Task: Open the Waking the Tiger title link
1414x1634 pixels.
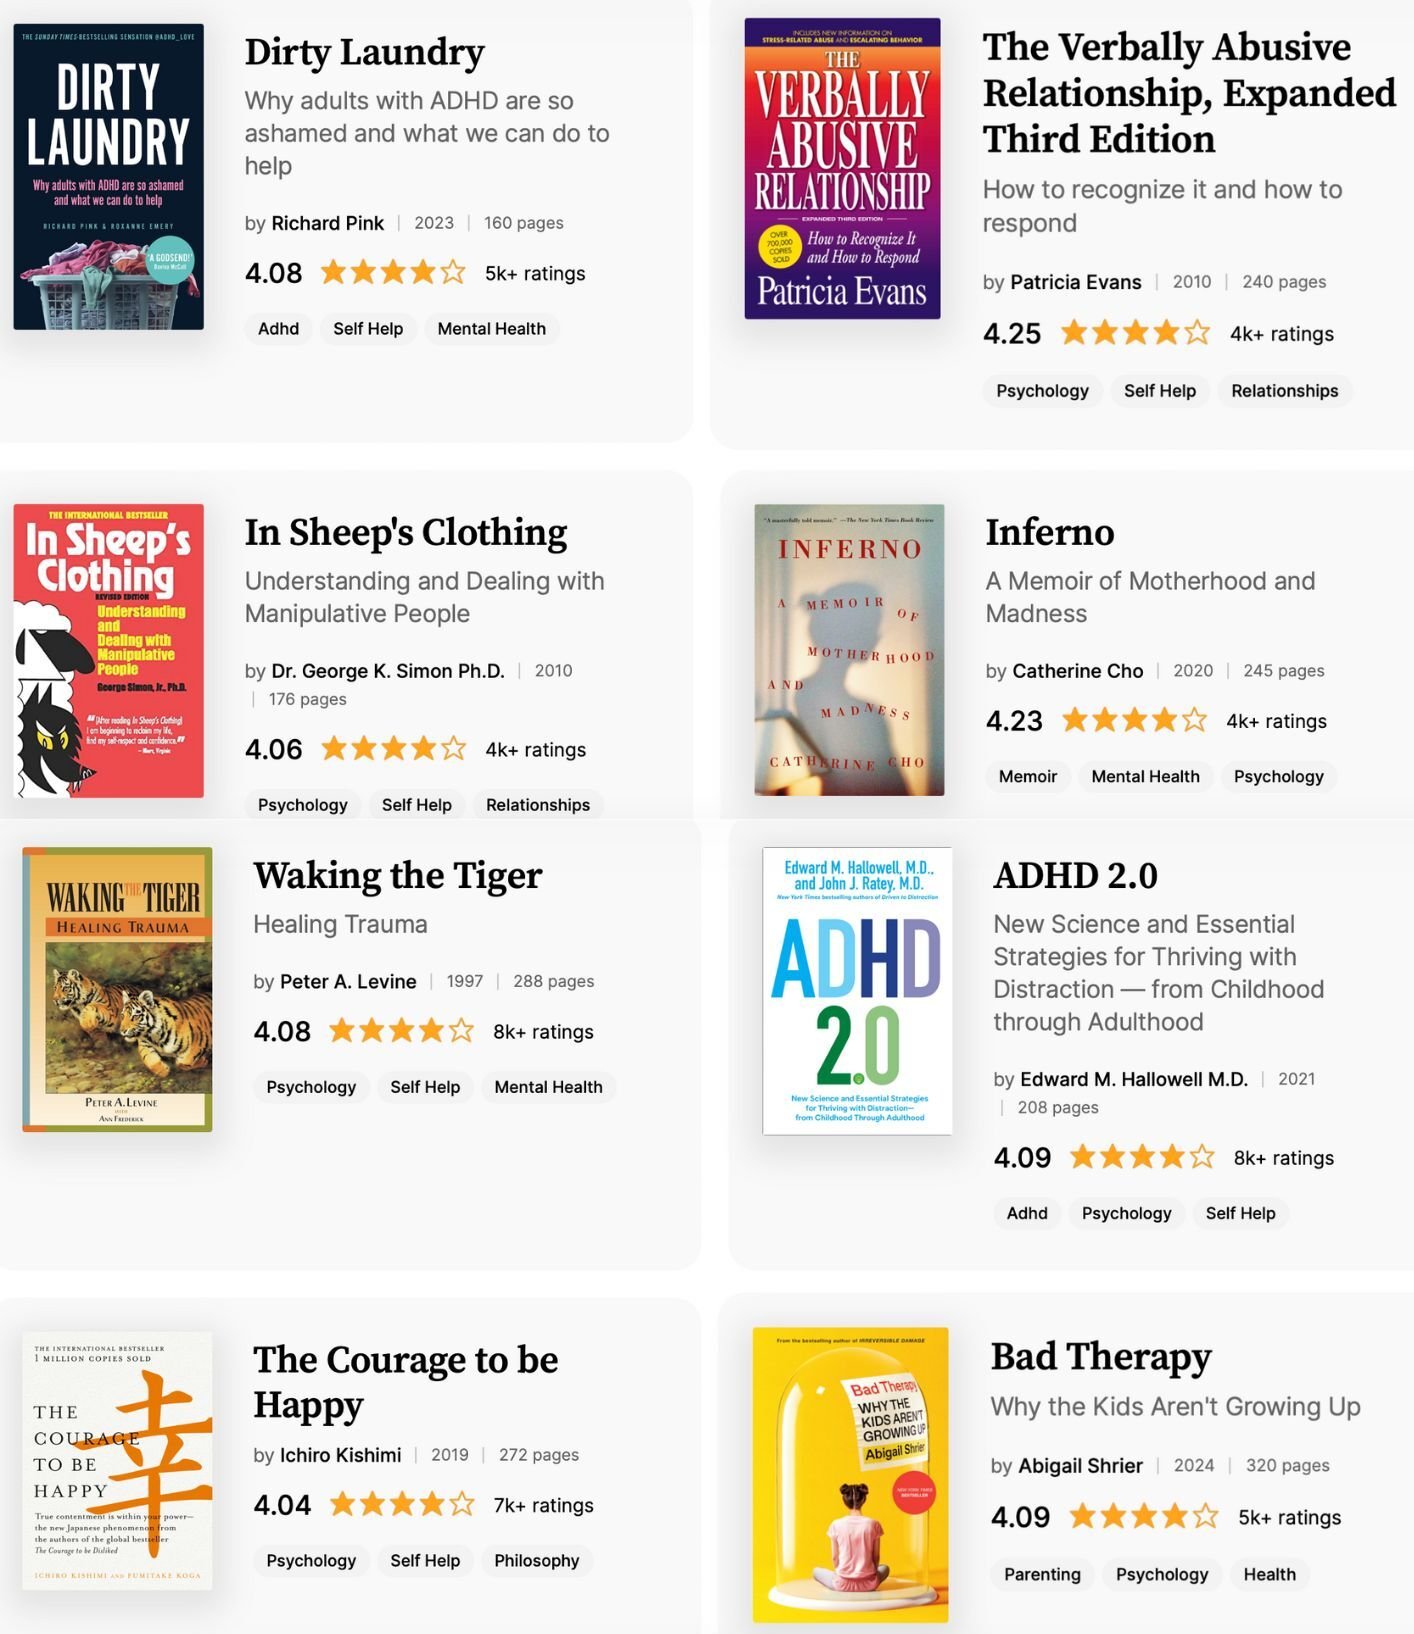Action: click(397, 876)
